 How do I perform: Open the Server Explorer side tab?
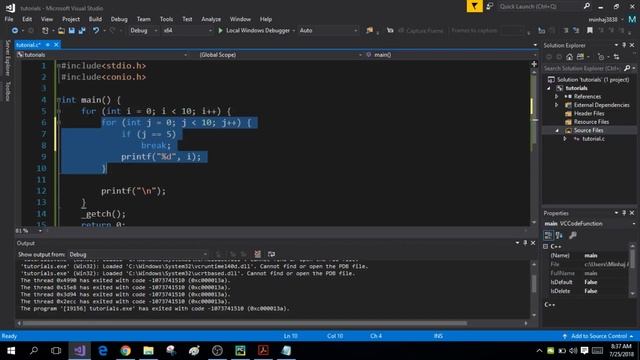click(x=7, y=58)
